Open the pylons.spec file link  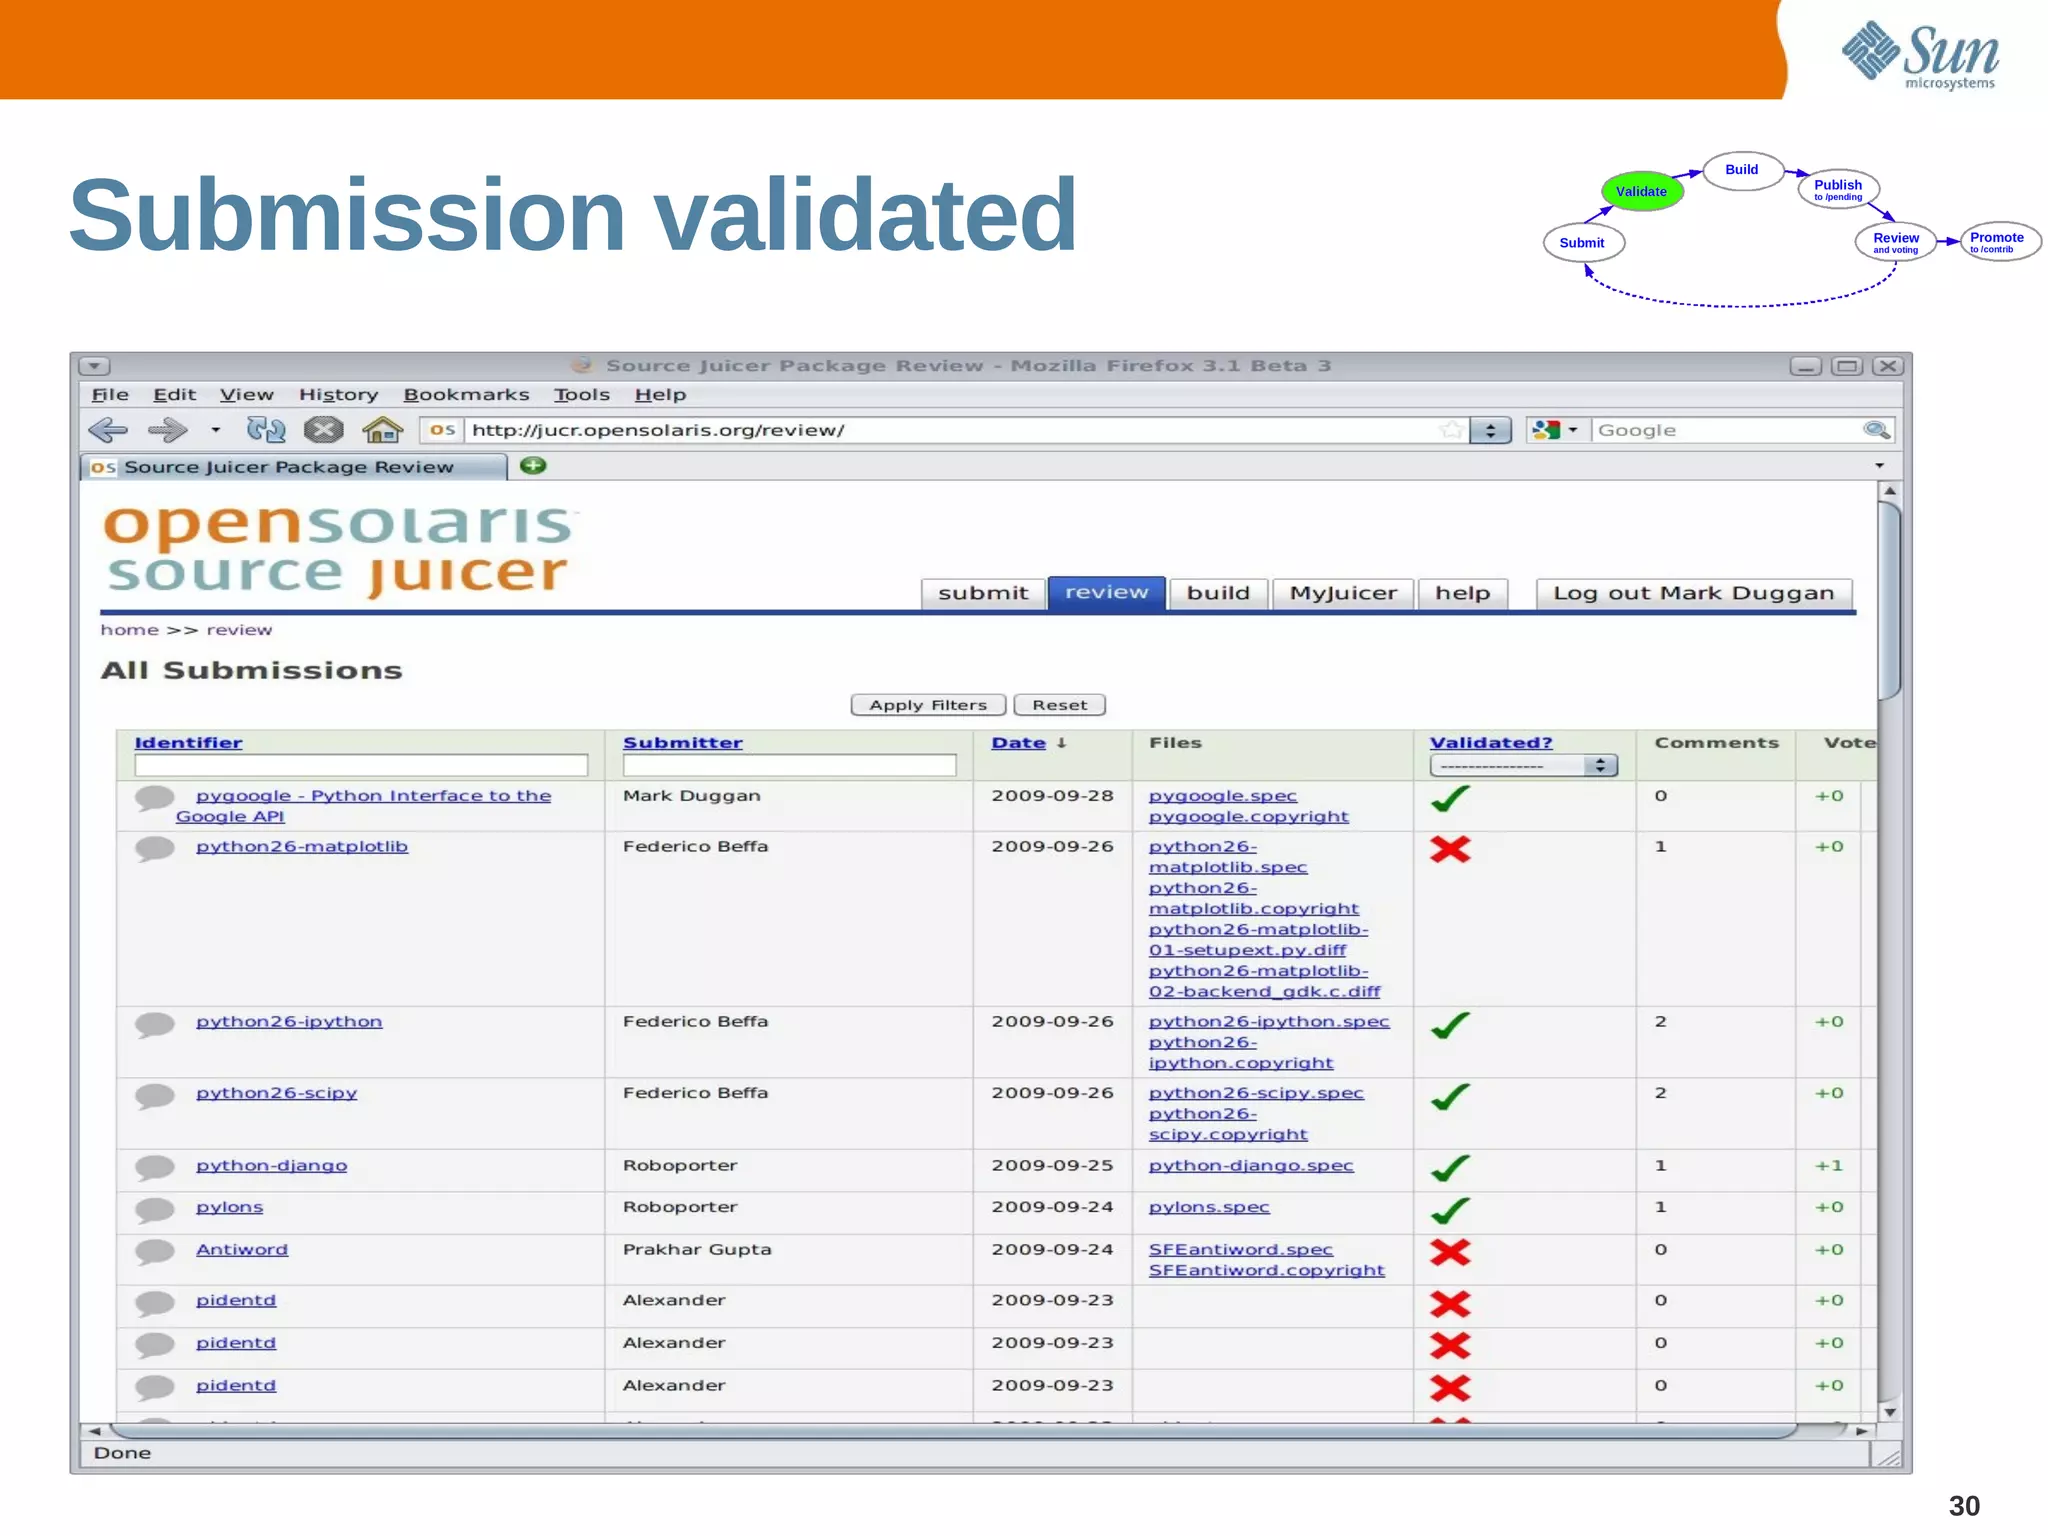[x=1209, y=1208]
